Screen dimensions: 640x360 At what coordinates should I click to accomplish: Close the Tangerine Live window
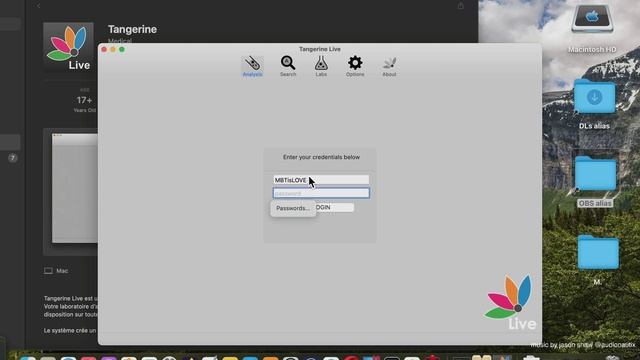pyautogui.click(x=104, y=49)
